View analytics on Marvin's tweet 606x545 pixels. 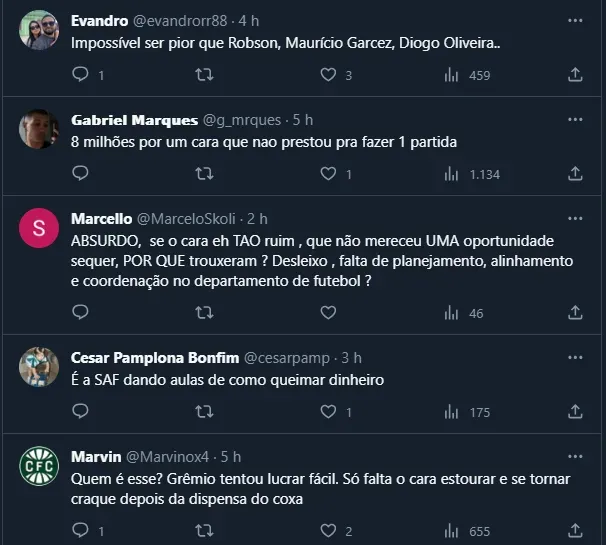tap(451, 531)
